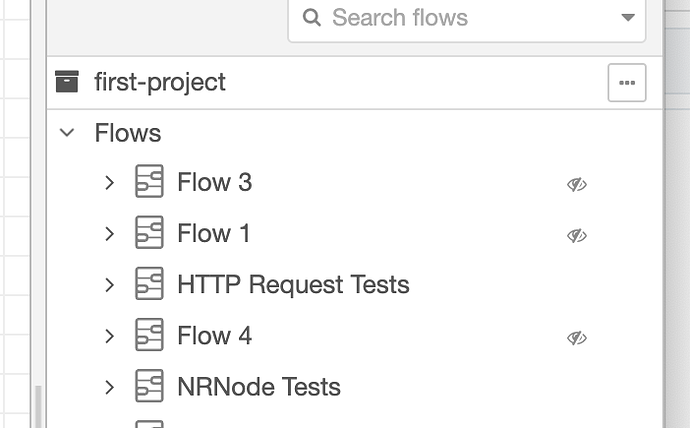This screenshot has width=690, height=428.
Task: Click the Flow 4 flow icon
Action: [x=149, y=335]
